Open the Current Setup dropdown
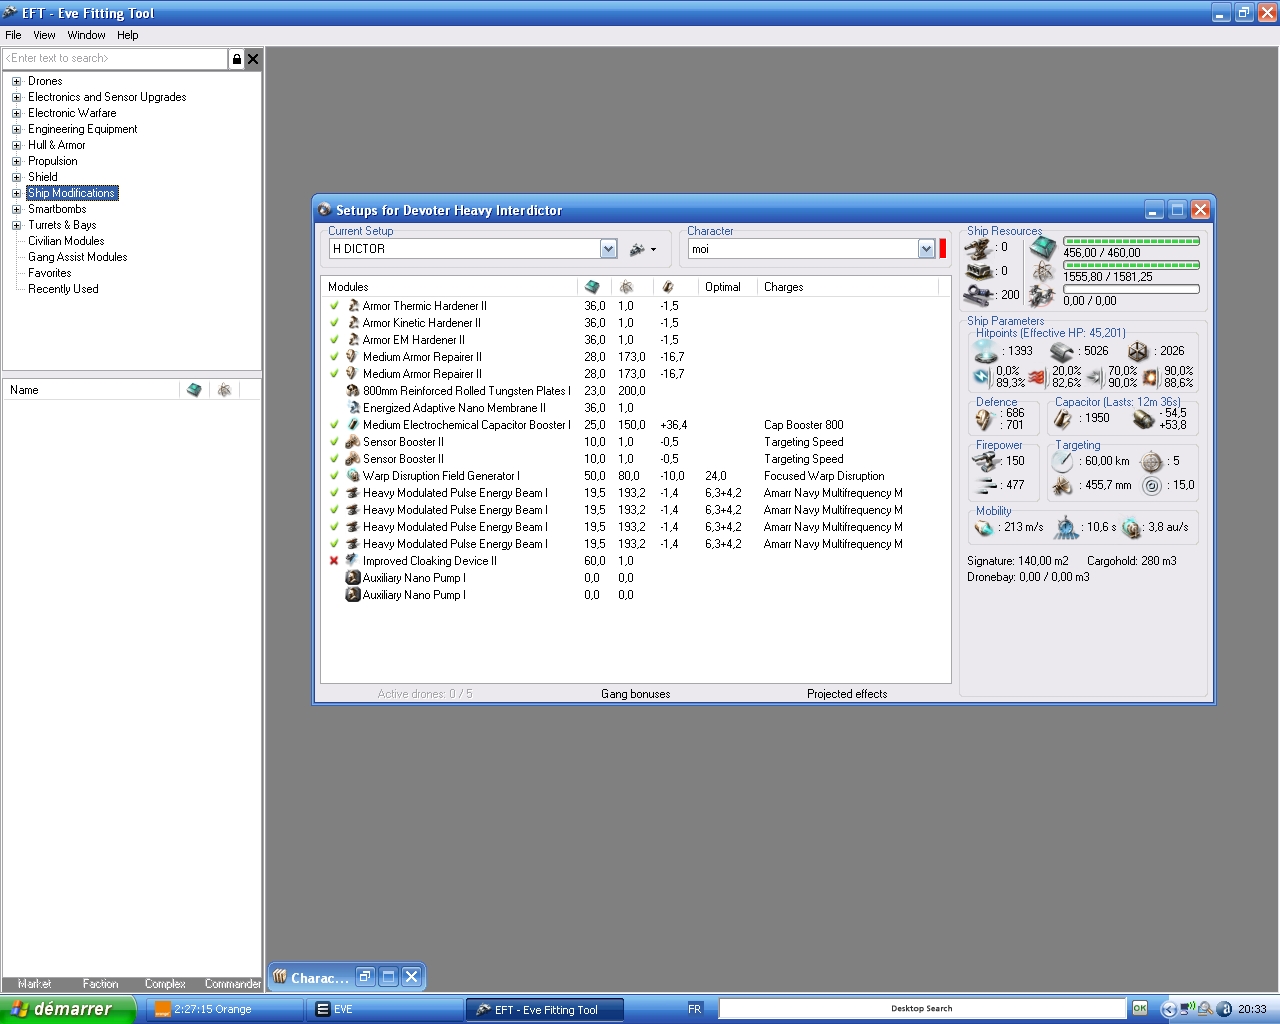1280x1024 pixels. [x=608, y=249]
